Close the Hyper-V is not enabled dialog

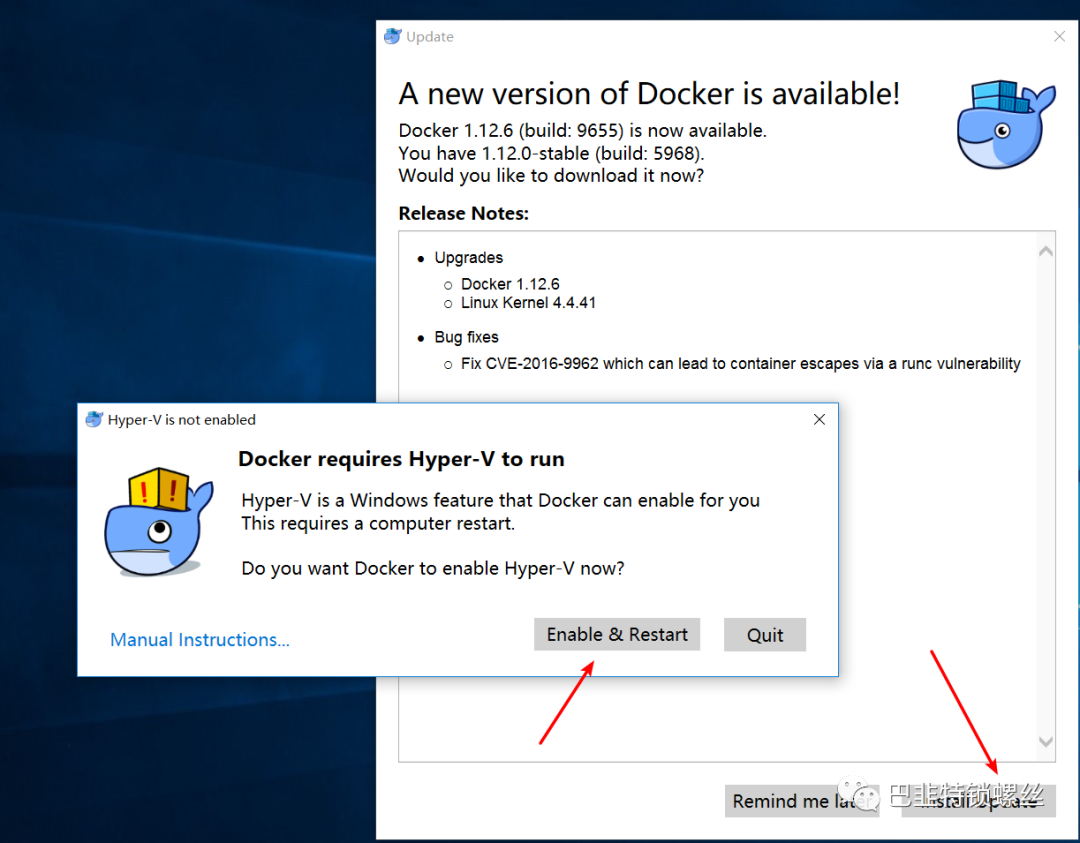pyautogui.click(x=819, y=419)
